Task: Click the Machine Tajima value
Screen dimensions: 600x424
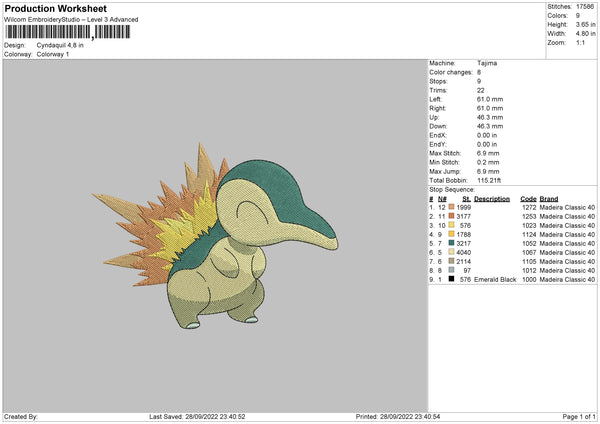Action: [x=488, y=63]
